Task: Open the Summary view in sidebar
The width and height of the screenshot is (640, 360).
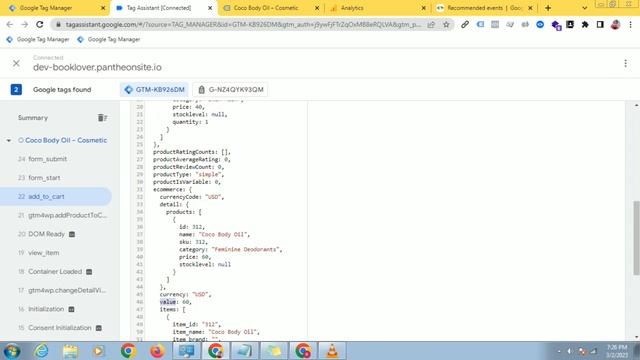Action: (x=33, y=118)
